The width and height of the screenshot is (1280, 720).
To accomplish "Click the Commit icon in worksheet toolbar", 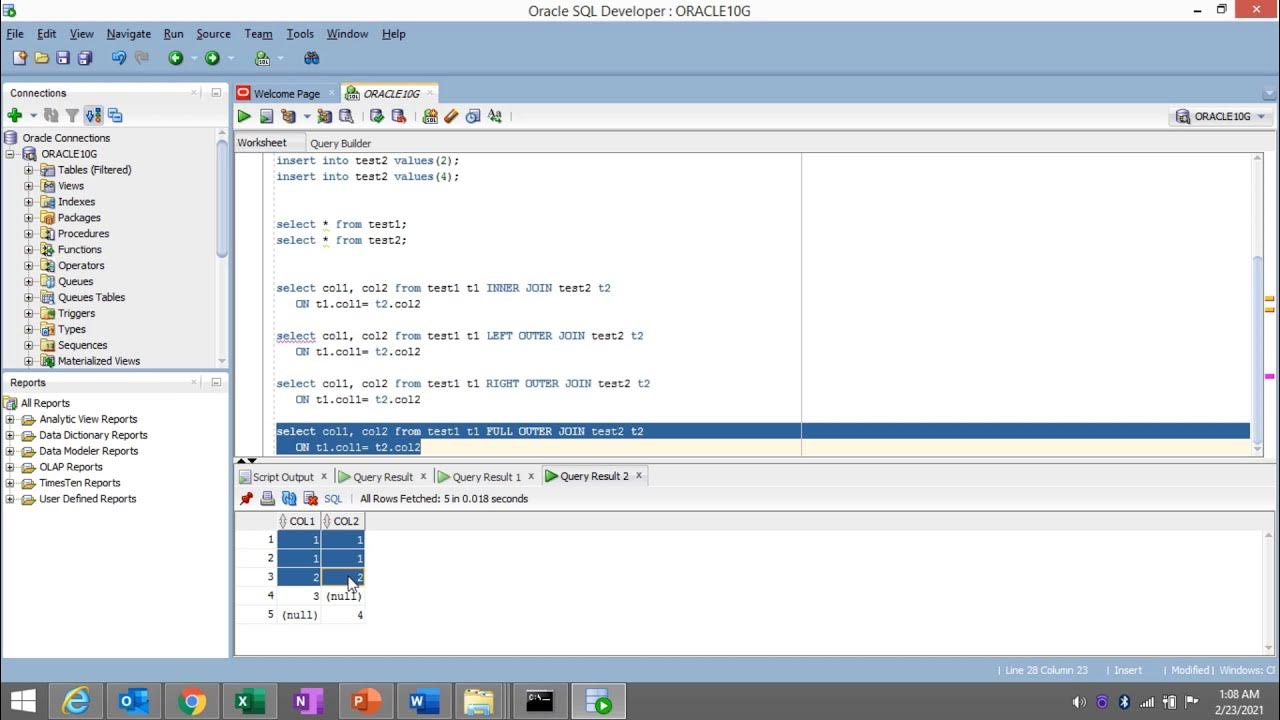I will pyautogui.click(x=377, y=116).
